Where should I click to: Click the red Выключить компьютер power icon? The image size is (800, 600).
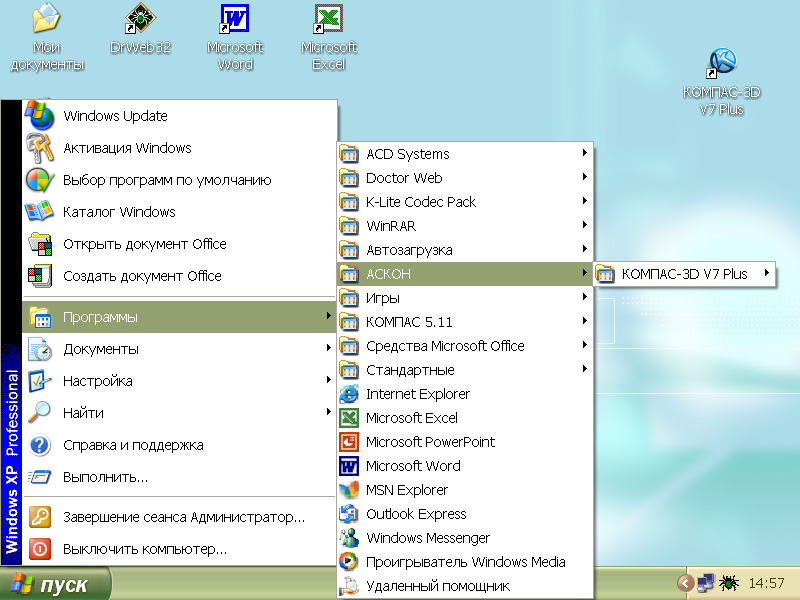(x=40, y=549)
